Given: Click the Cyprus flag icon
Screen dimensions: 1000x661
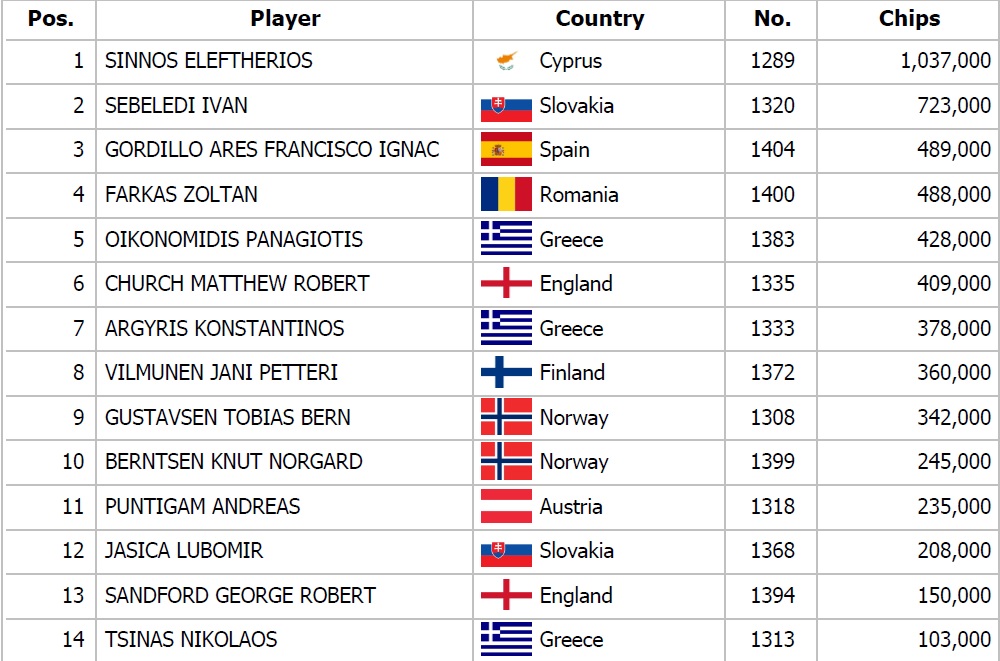Looking at the screenshot, I should [506, 61].
